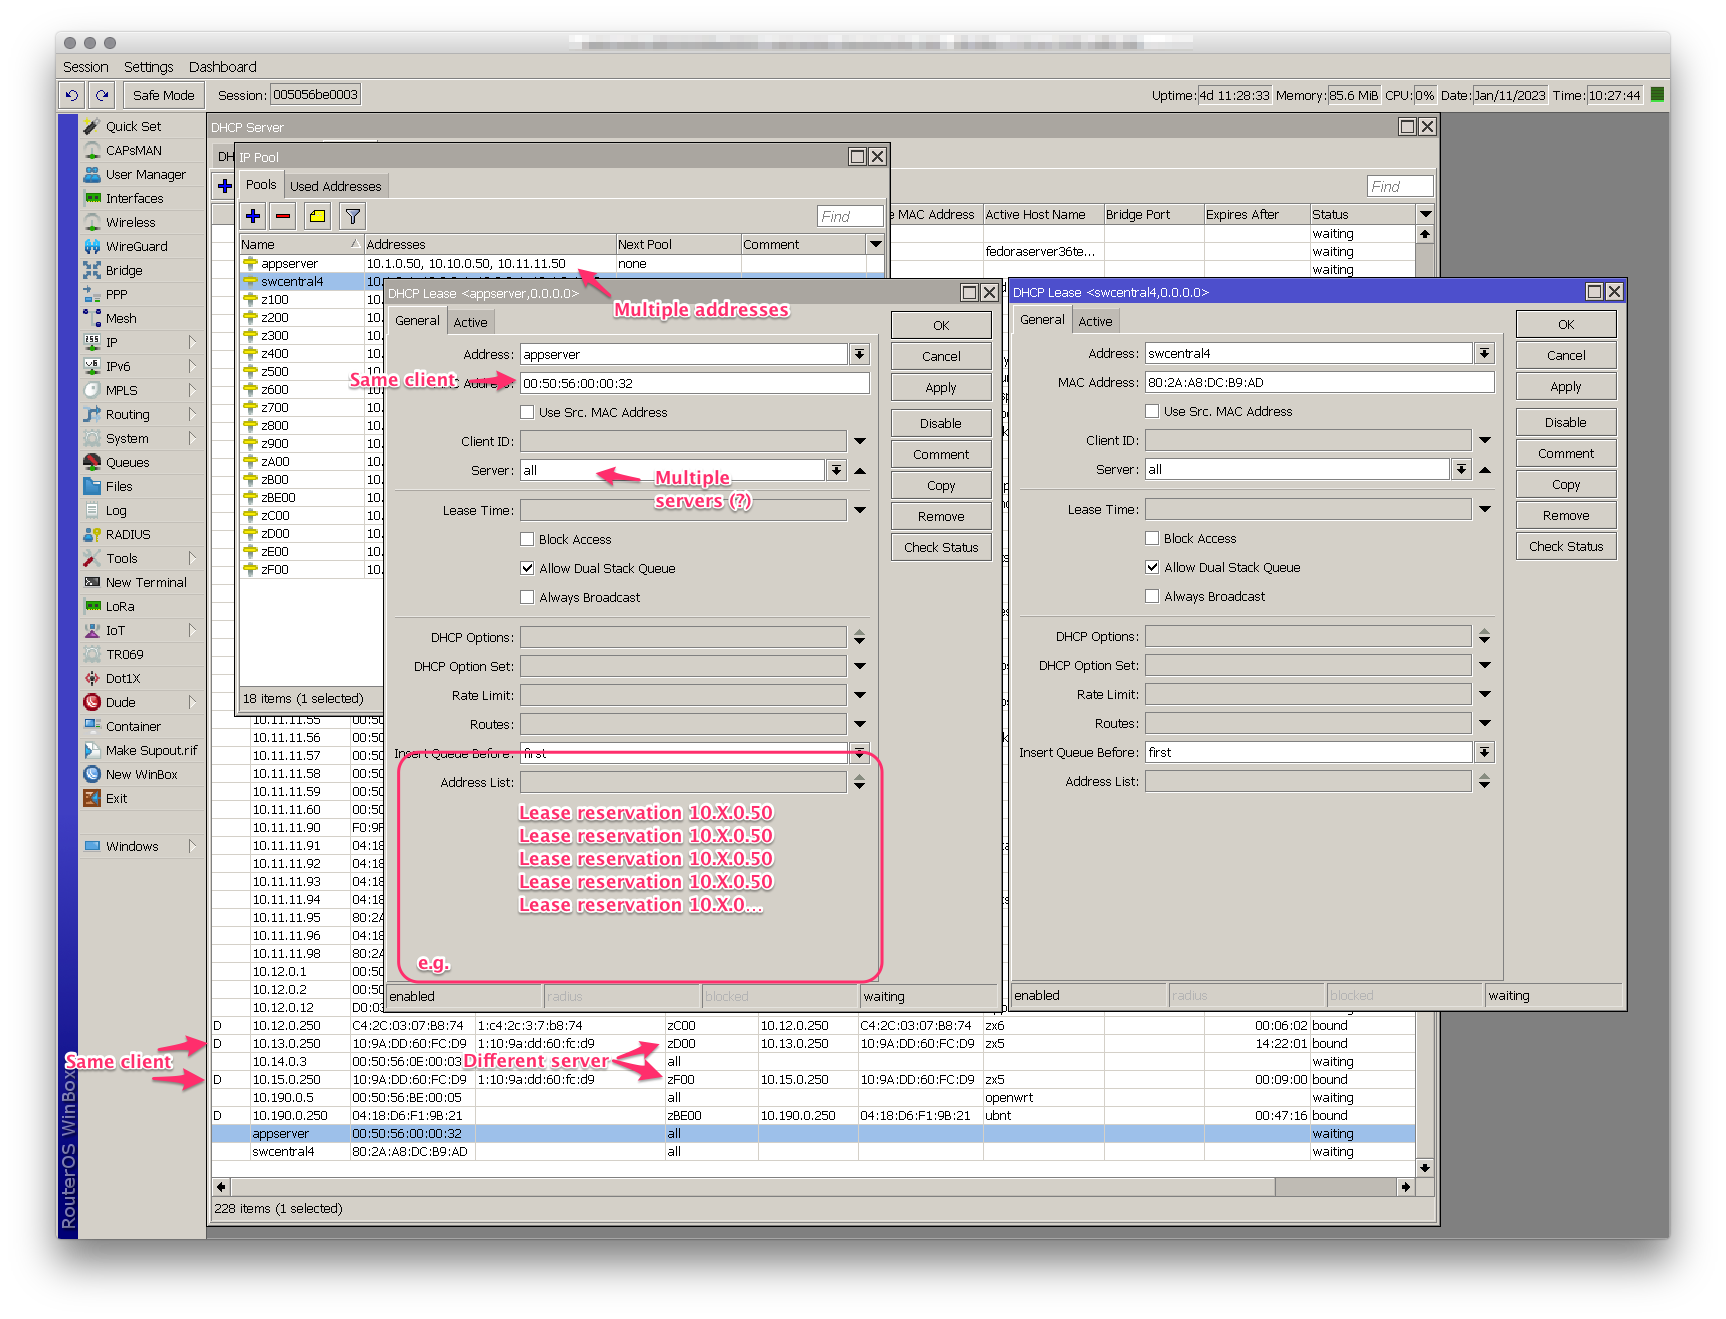The image size is (1726, 1319).
Task: Open Log sidebar item
Action: pos(116,510)
